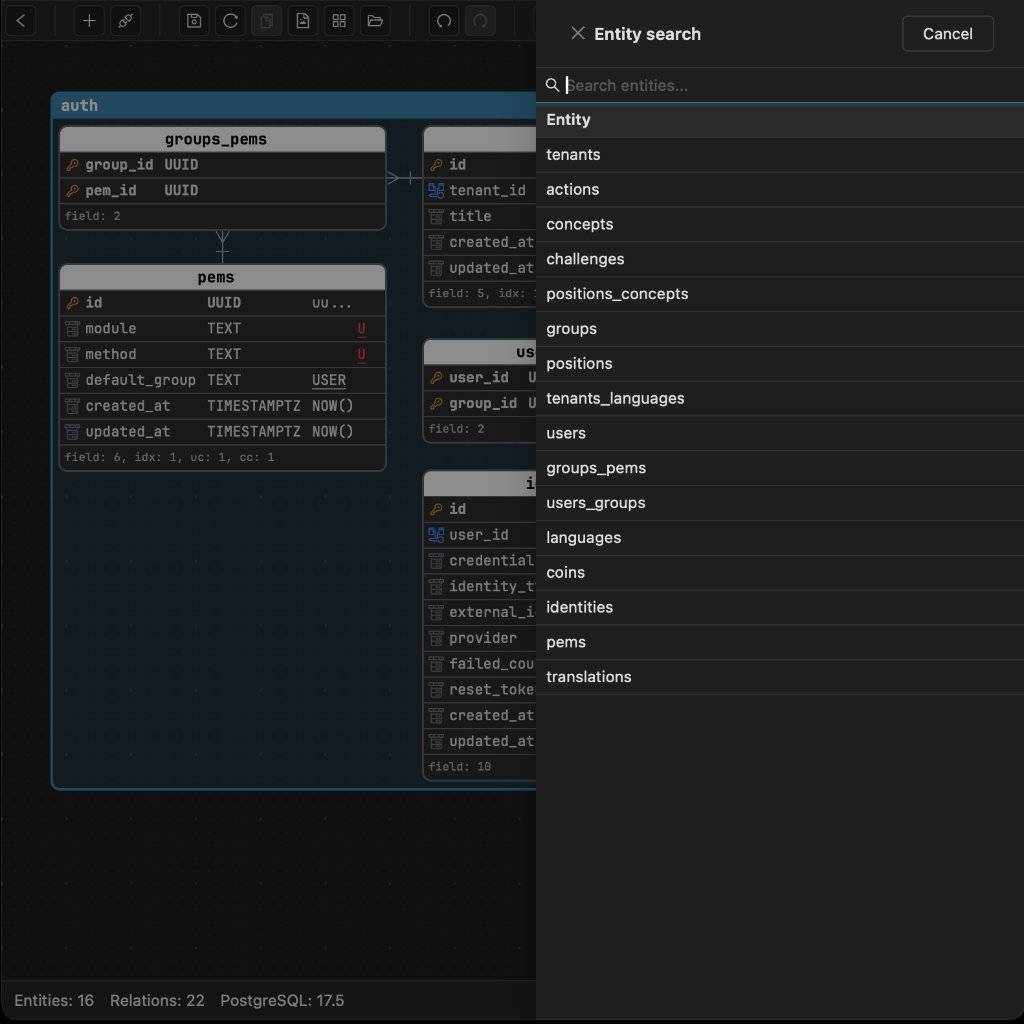Select tenants_languages in entity list
1024x1024 pixels.
[x=780, y=398]
